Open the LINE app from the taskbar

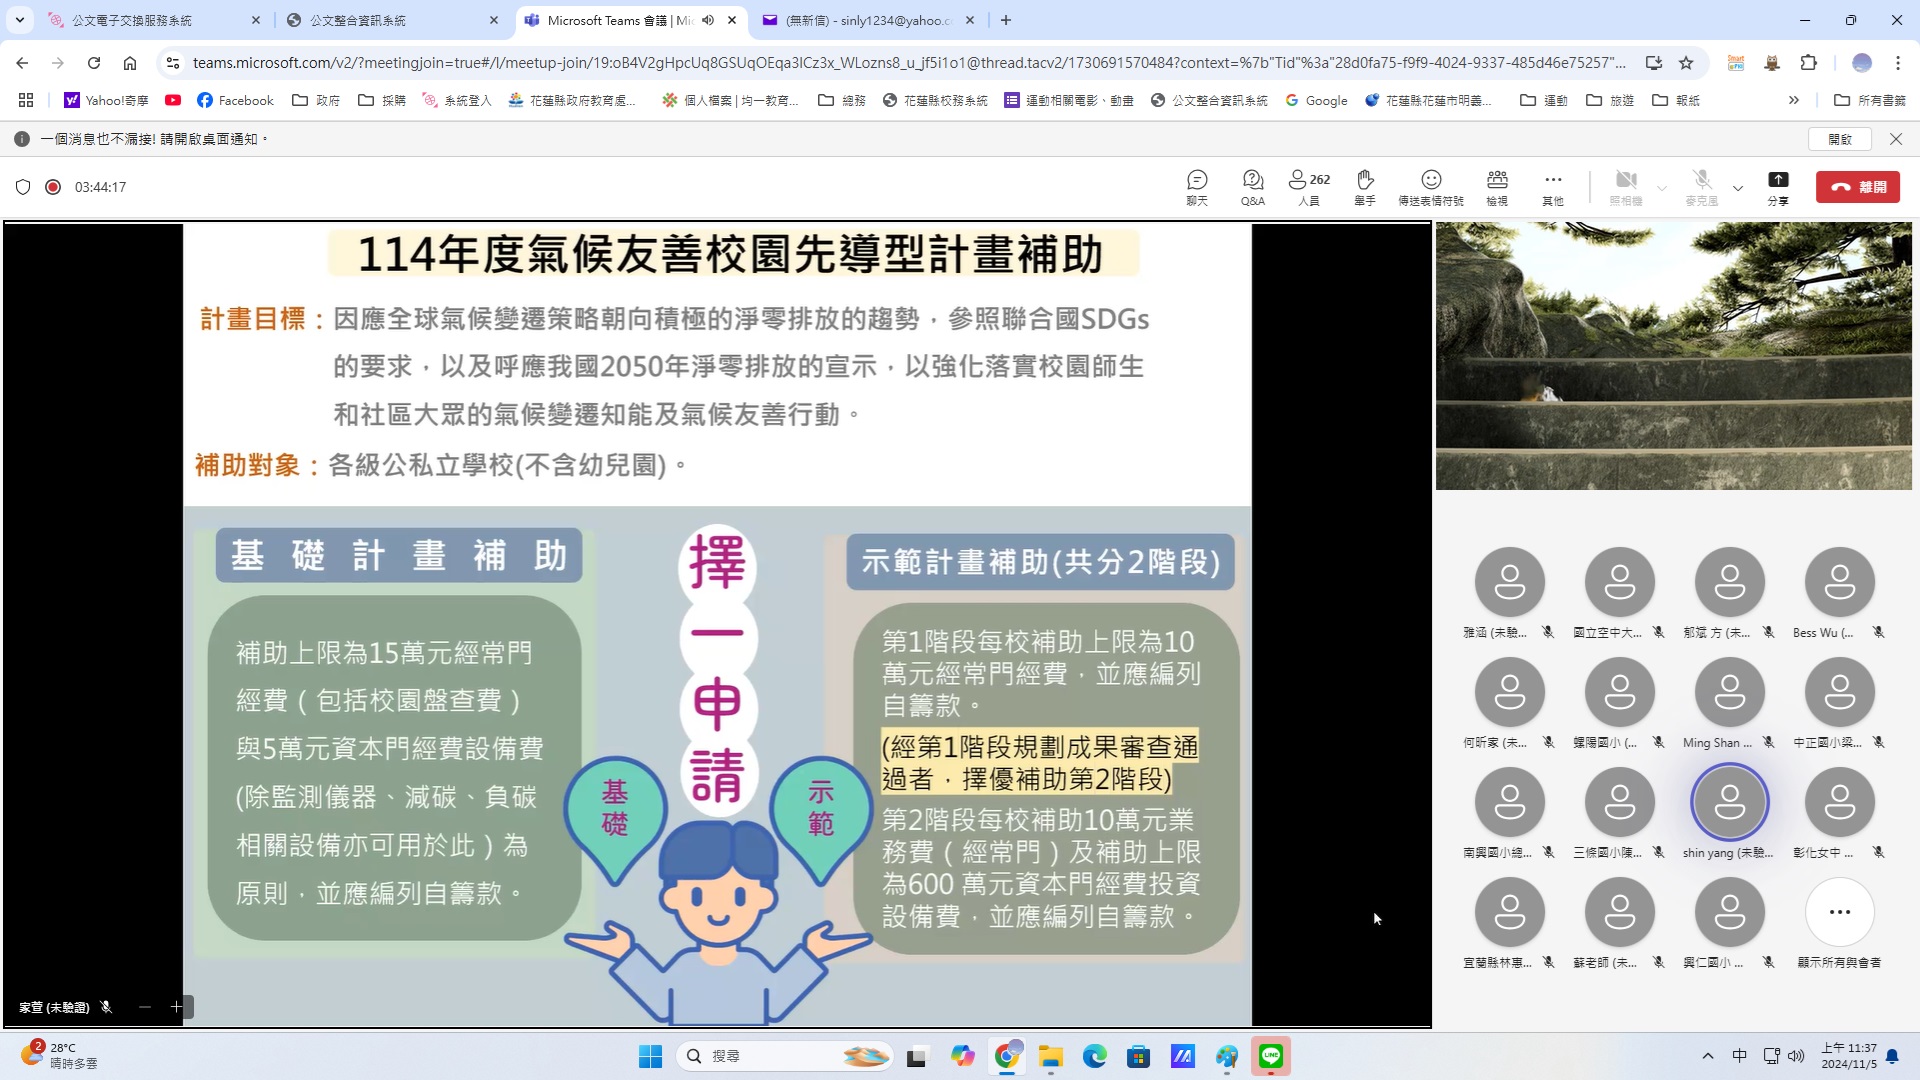point(1271,1056)
